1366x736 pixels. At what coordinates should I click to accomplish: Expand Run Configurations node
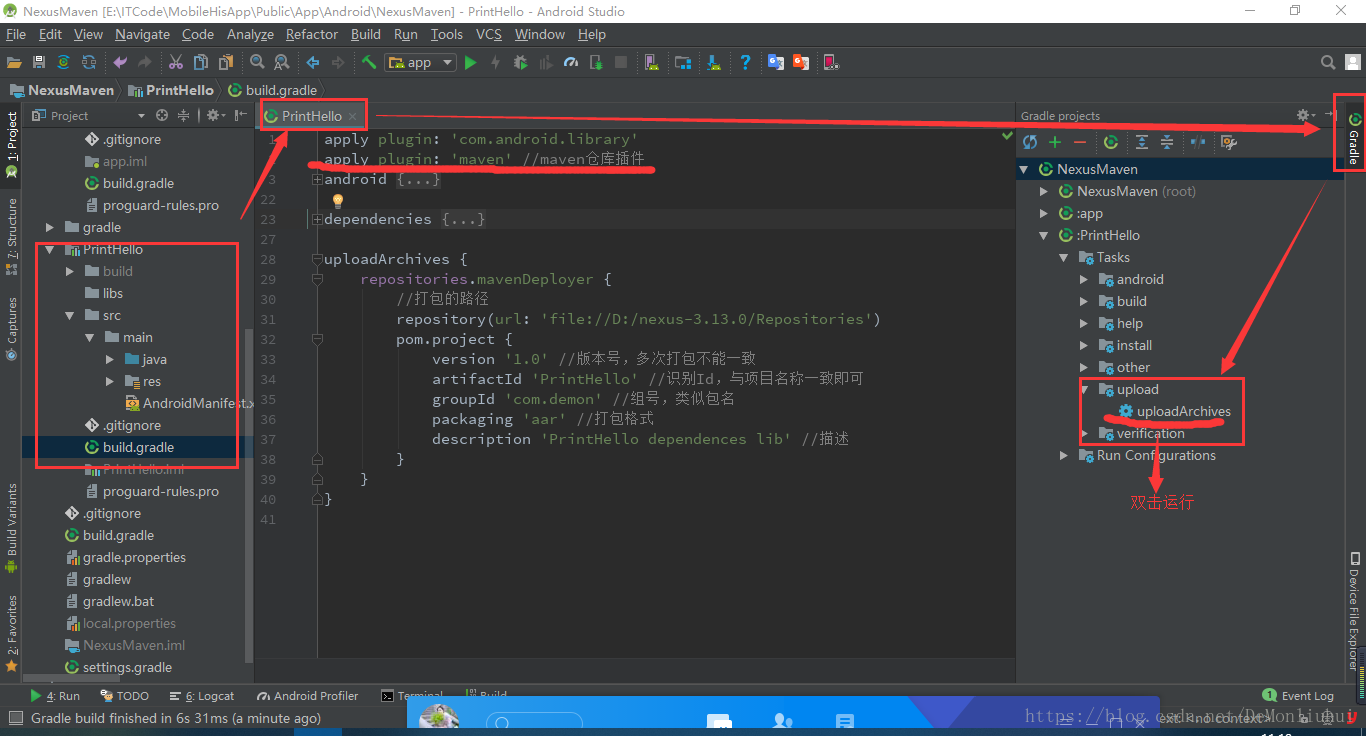click(x=1064, y=456)
